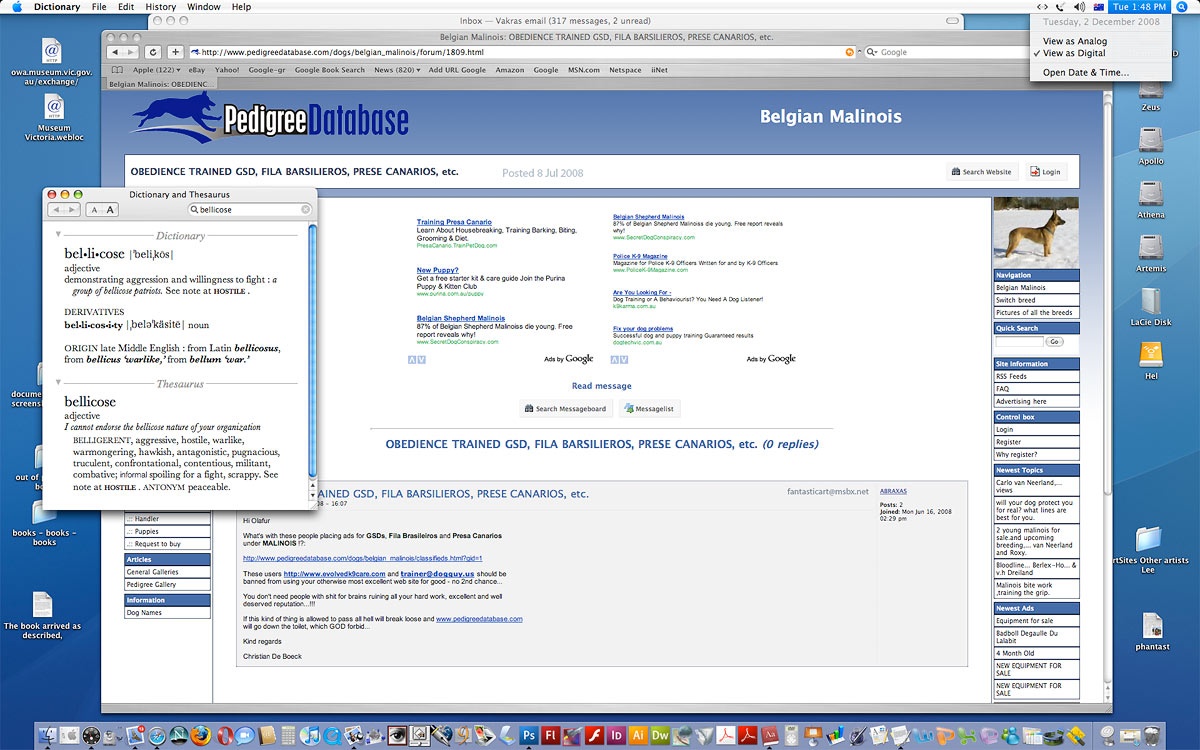Screen dimensions: 1200x750
Task: Select View as Analog clock option
Action: coord(1074,41)
